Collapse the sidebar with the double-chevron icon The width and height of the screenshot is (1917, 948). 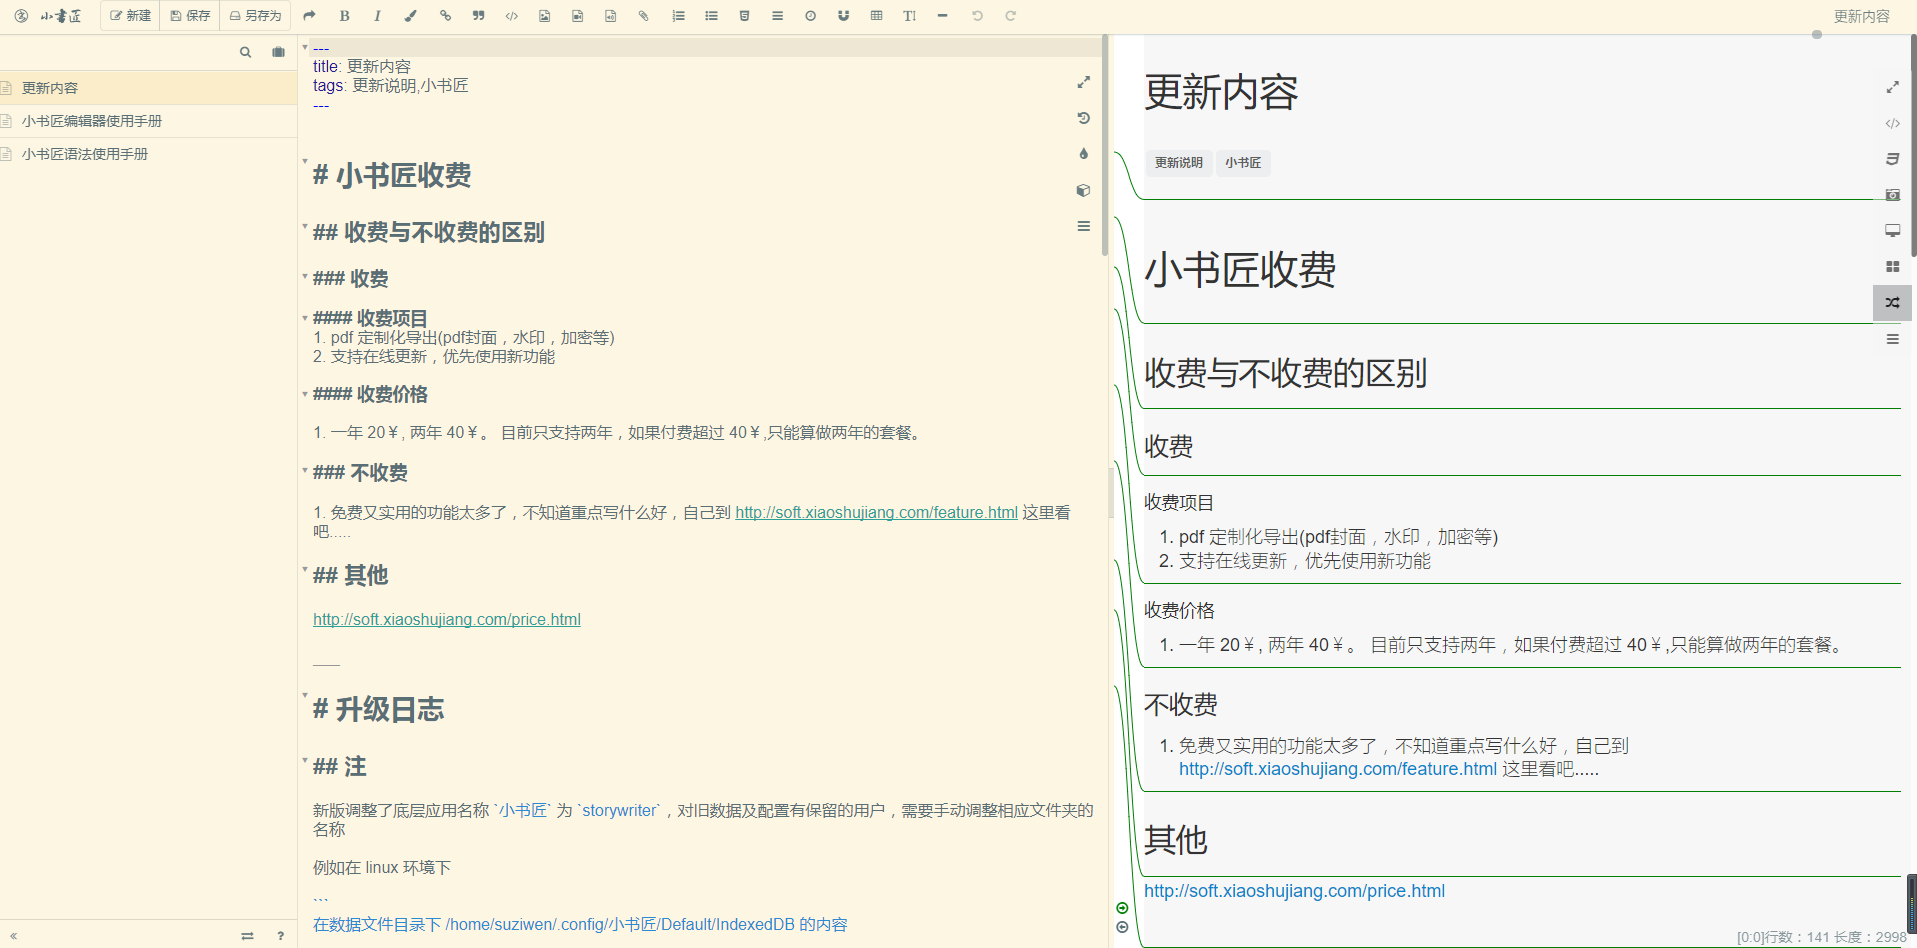(x=14, y=936)
